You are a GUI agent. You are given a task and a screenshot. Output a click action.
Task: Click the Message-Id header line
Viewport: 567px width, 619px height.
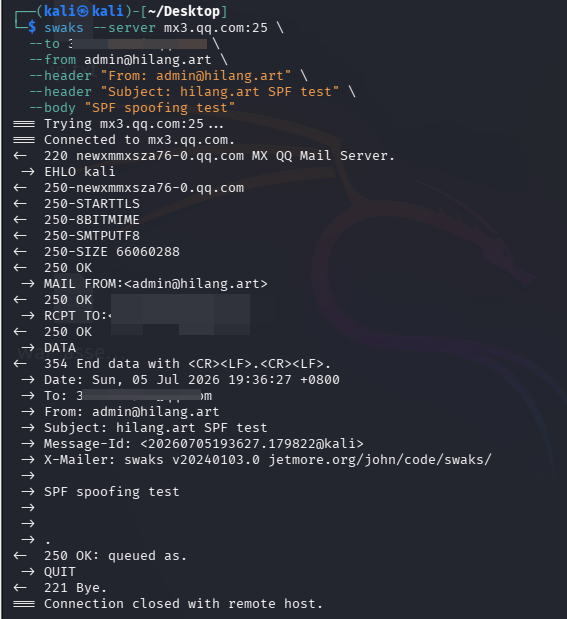click(x=203, y=444)
